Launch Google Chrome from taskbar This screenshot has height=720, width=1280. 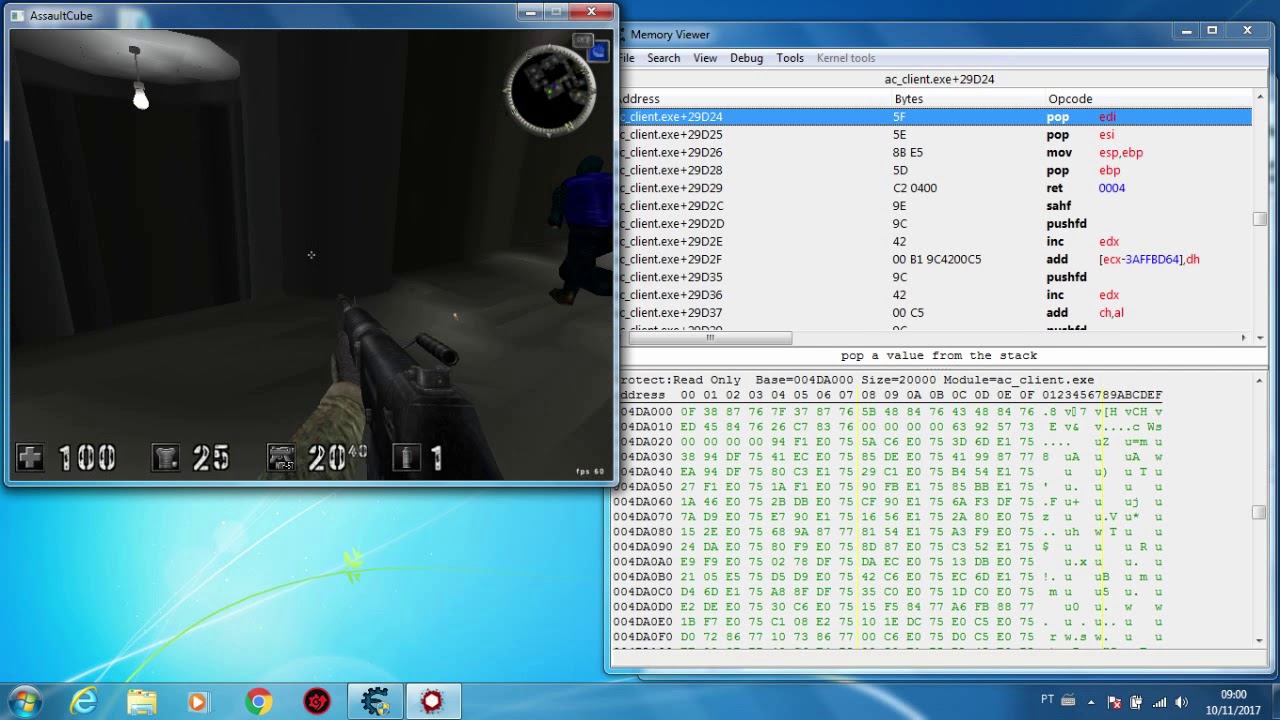[258, 702]
